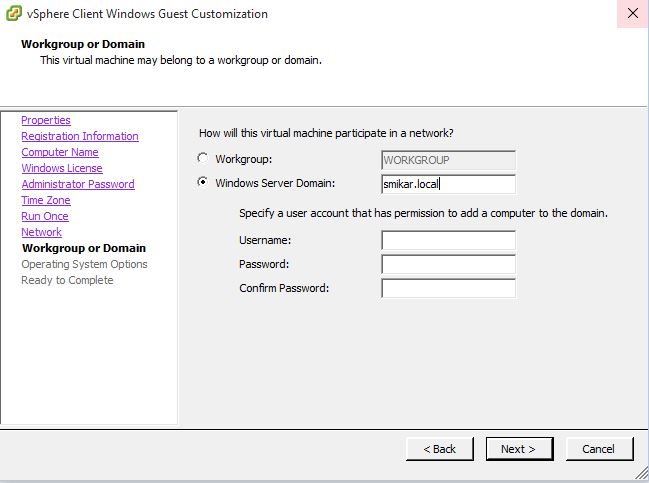
Task: Jump to the Network step
Action: tap(41, 232)
